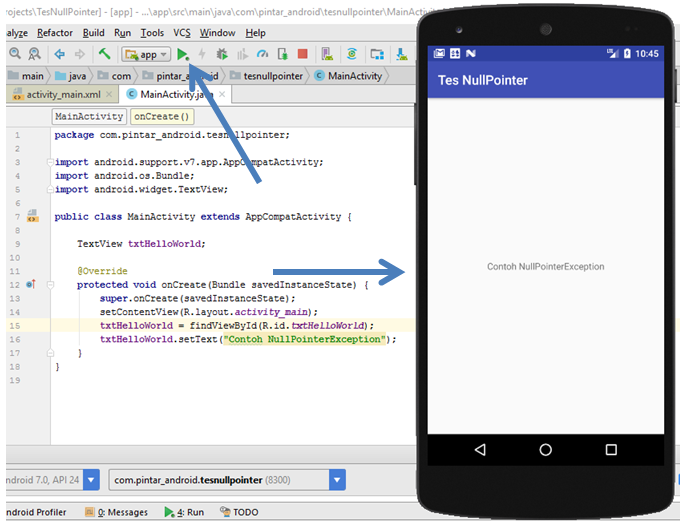This screenshot has width=680, height=527.
Task: Navigate forward with the gray right arrow
Action: (80, 54)
